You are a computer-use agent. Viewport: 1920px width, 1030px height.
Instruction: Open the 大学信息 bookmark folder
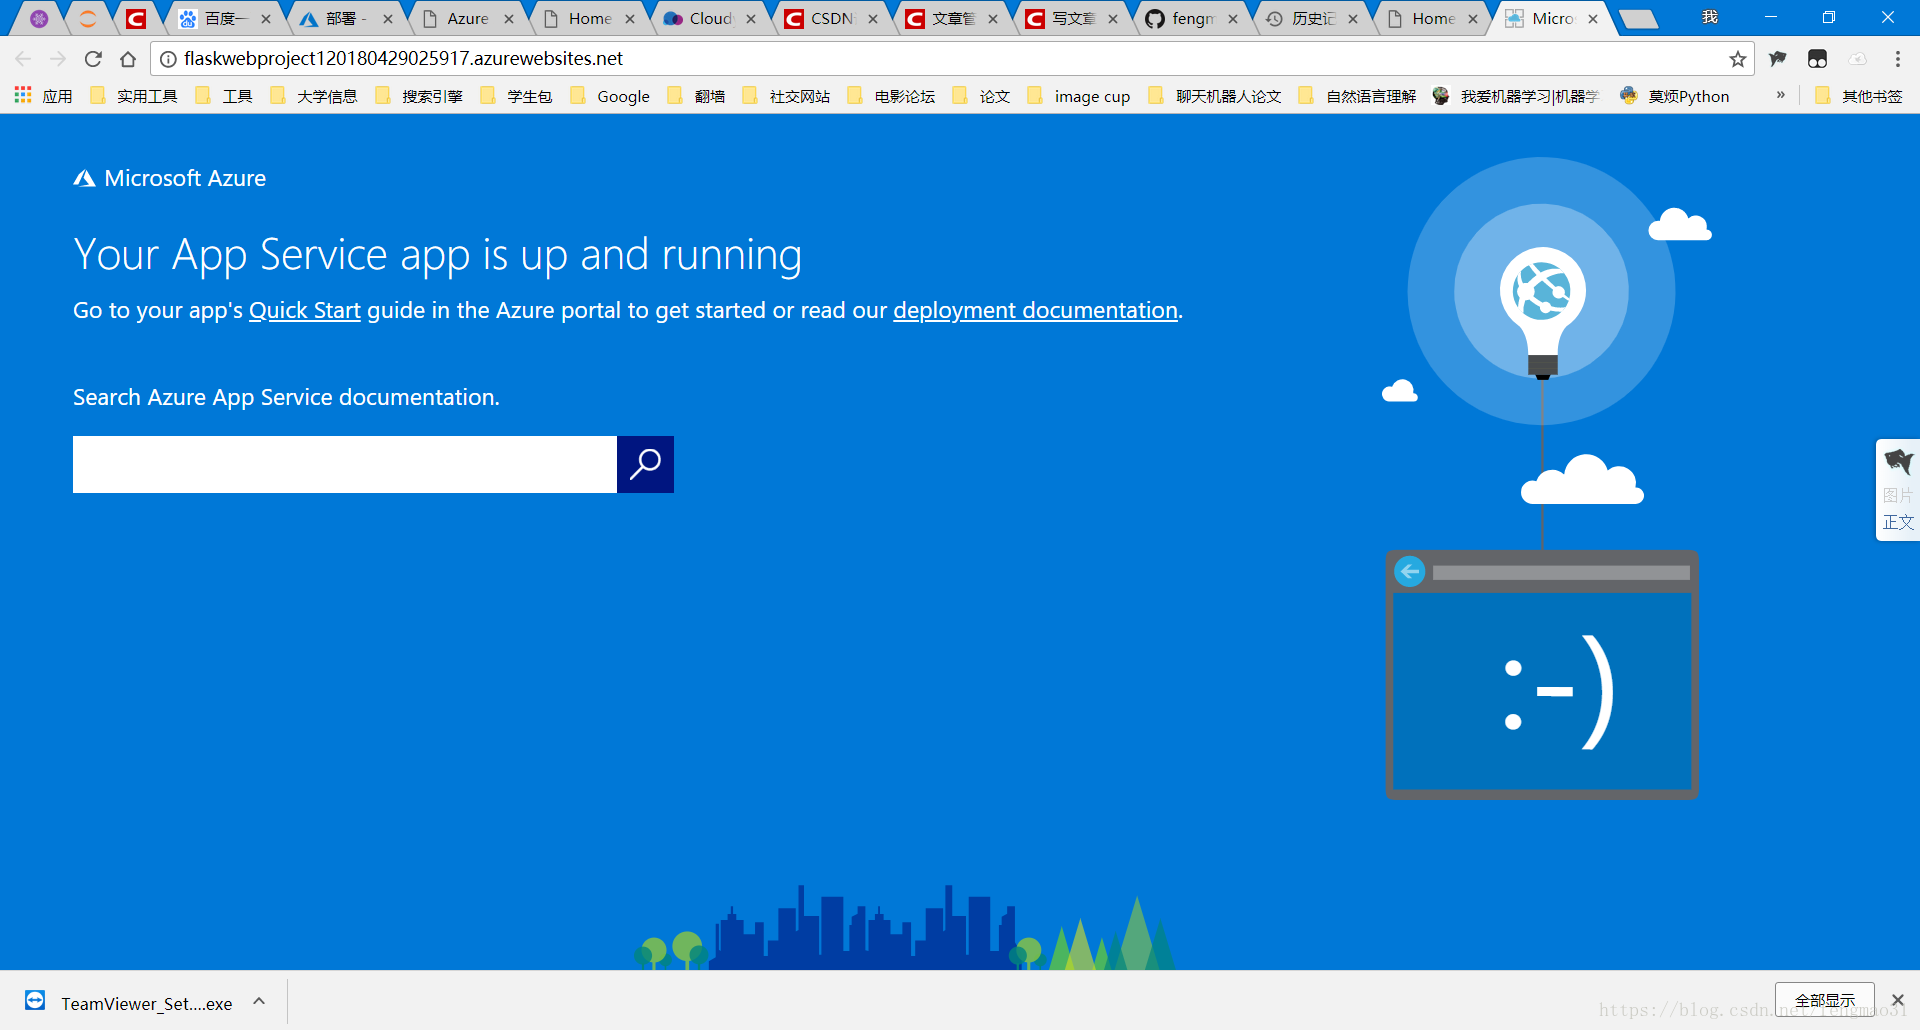point(314,96)
